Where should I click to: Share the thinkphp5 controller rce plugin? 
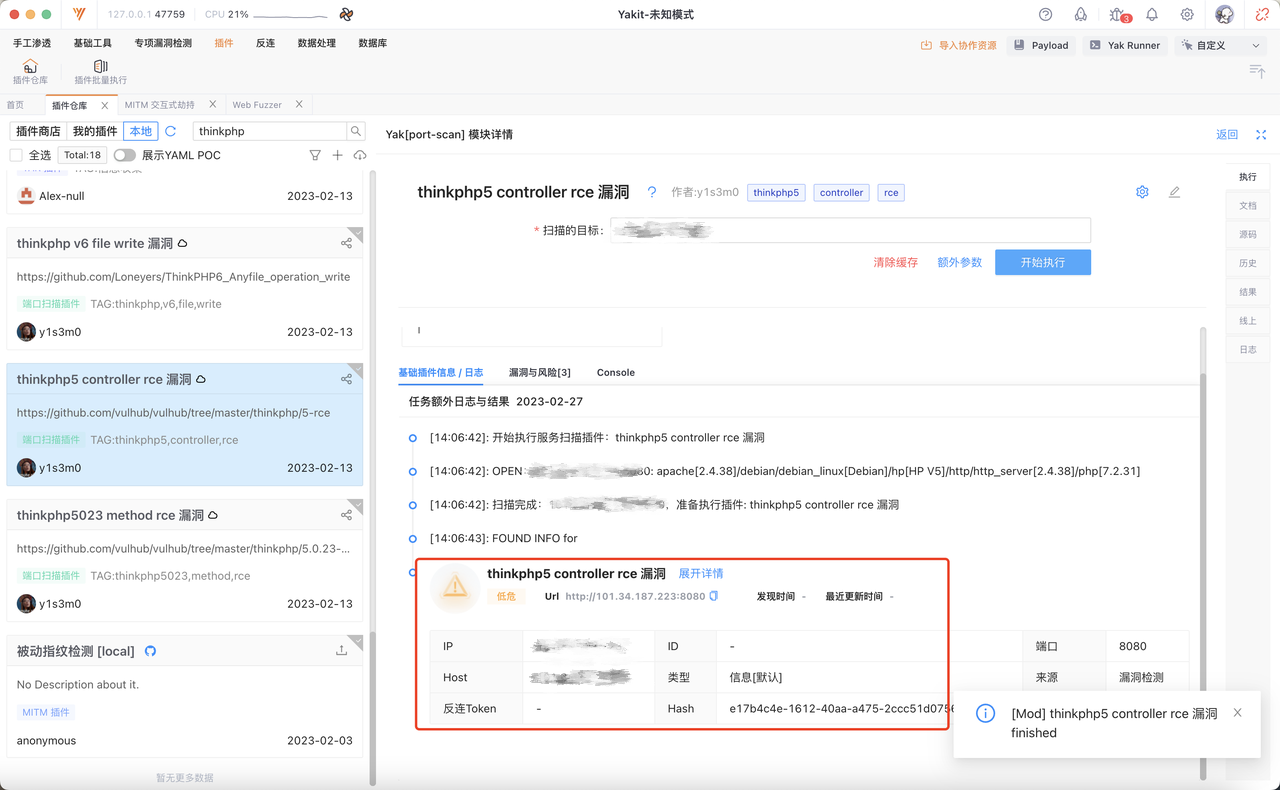(x=346, y=379)
